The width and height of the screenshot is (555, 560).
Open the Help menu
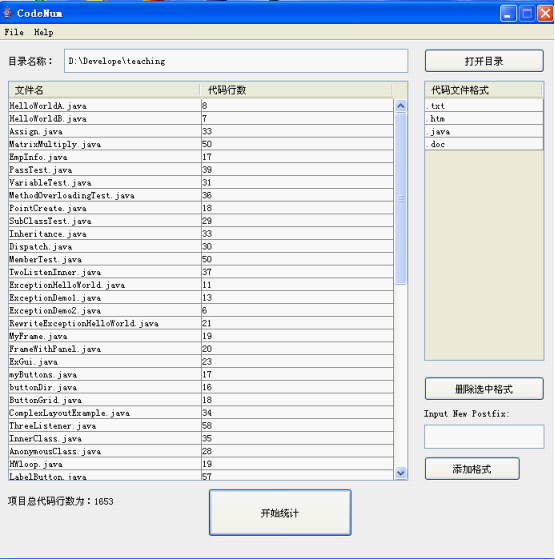coord(44,32)
